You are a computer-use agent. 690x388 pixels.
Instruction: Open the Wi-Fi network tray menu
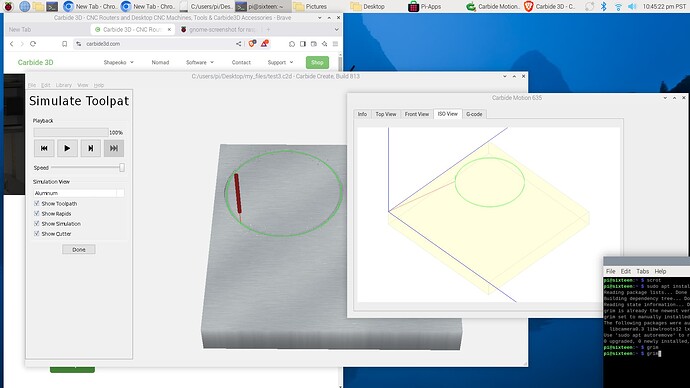[x=618, y=7]
